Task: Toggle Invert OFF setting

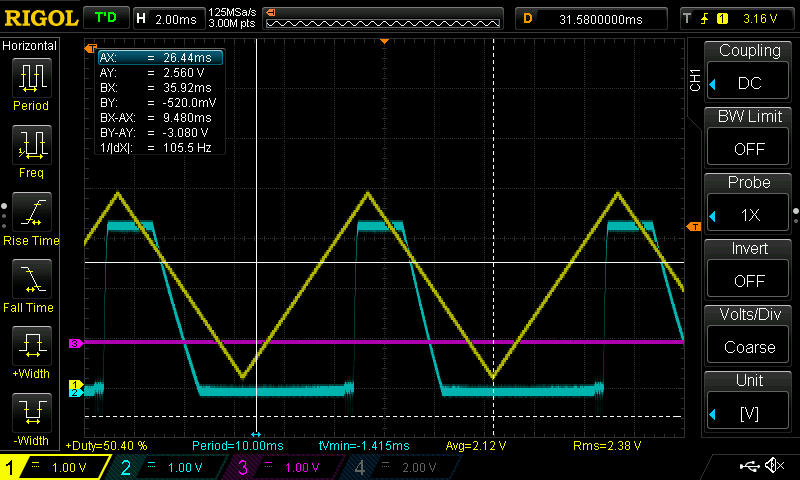Action: pos(748,280)
